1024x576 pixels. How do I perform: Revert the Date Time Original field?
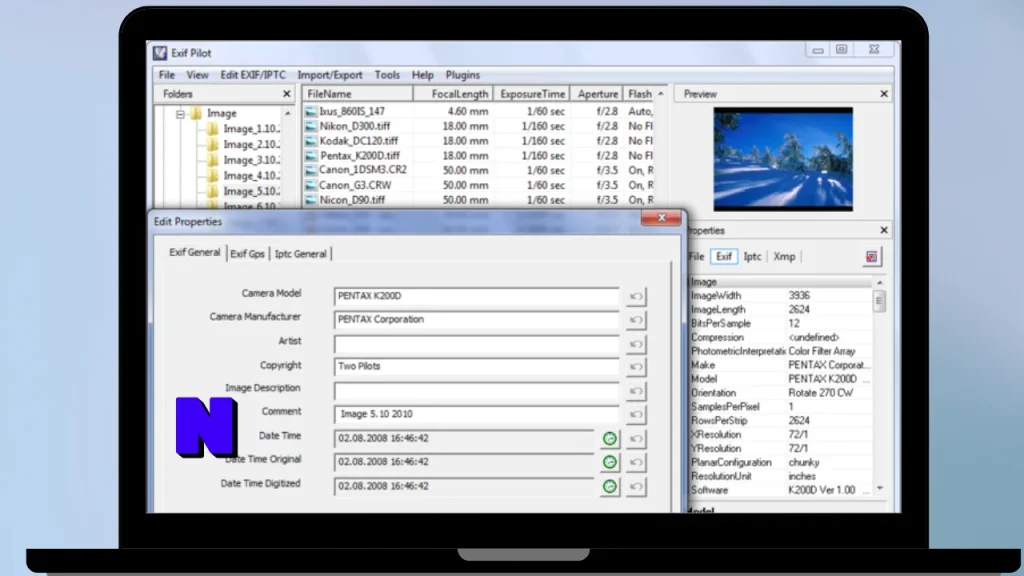(x=635, y=462)
